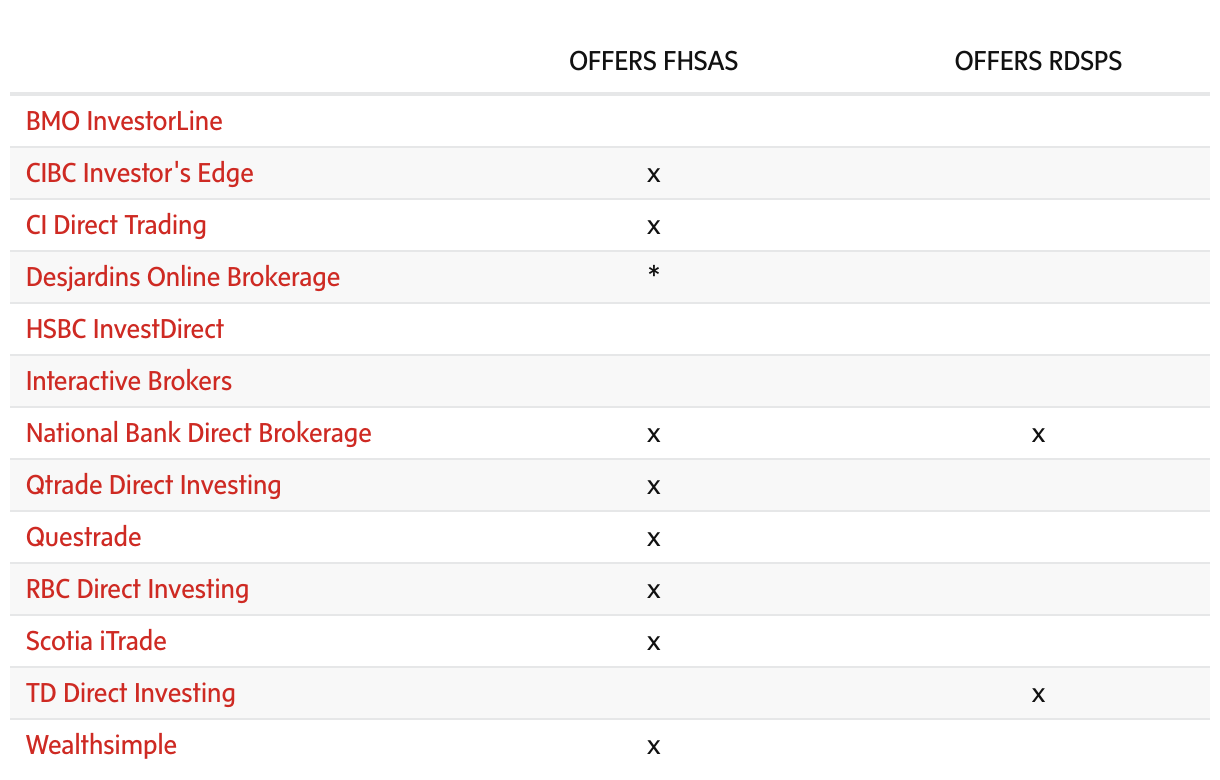
Task: Click the RBC Direct Investing link
Action: tap(137, 589)
